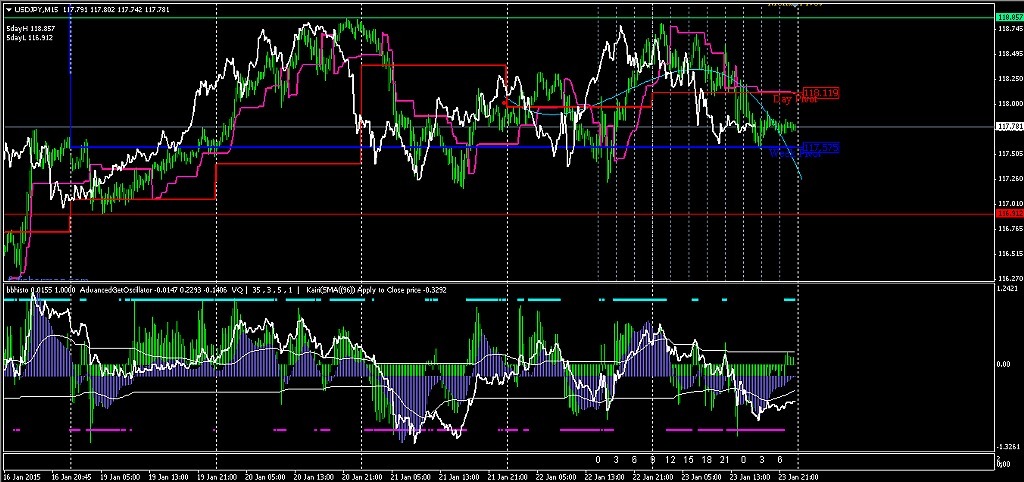Click the 16 Jan 2015 date on time axis

pyautogui.click(x=20, y=476)
